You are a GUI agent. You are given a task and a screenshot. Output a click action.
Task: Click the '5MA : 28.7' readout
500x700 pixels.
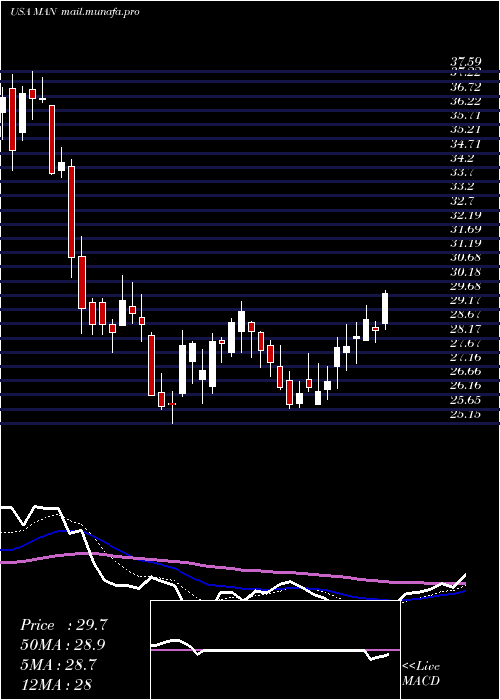[x=58, y=664]
